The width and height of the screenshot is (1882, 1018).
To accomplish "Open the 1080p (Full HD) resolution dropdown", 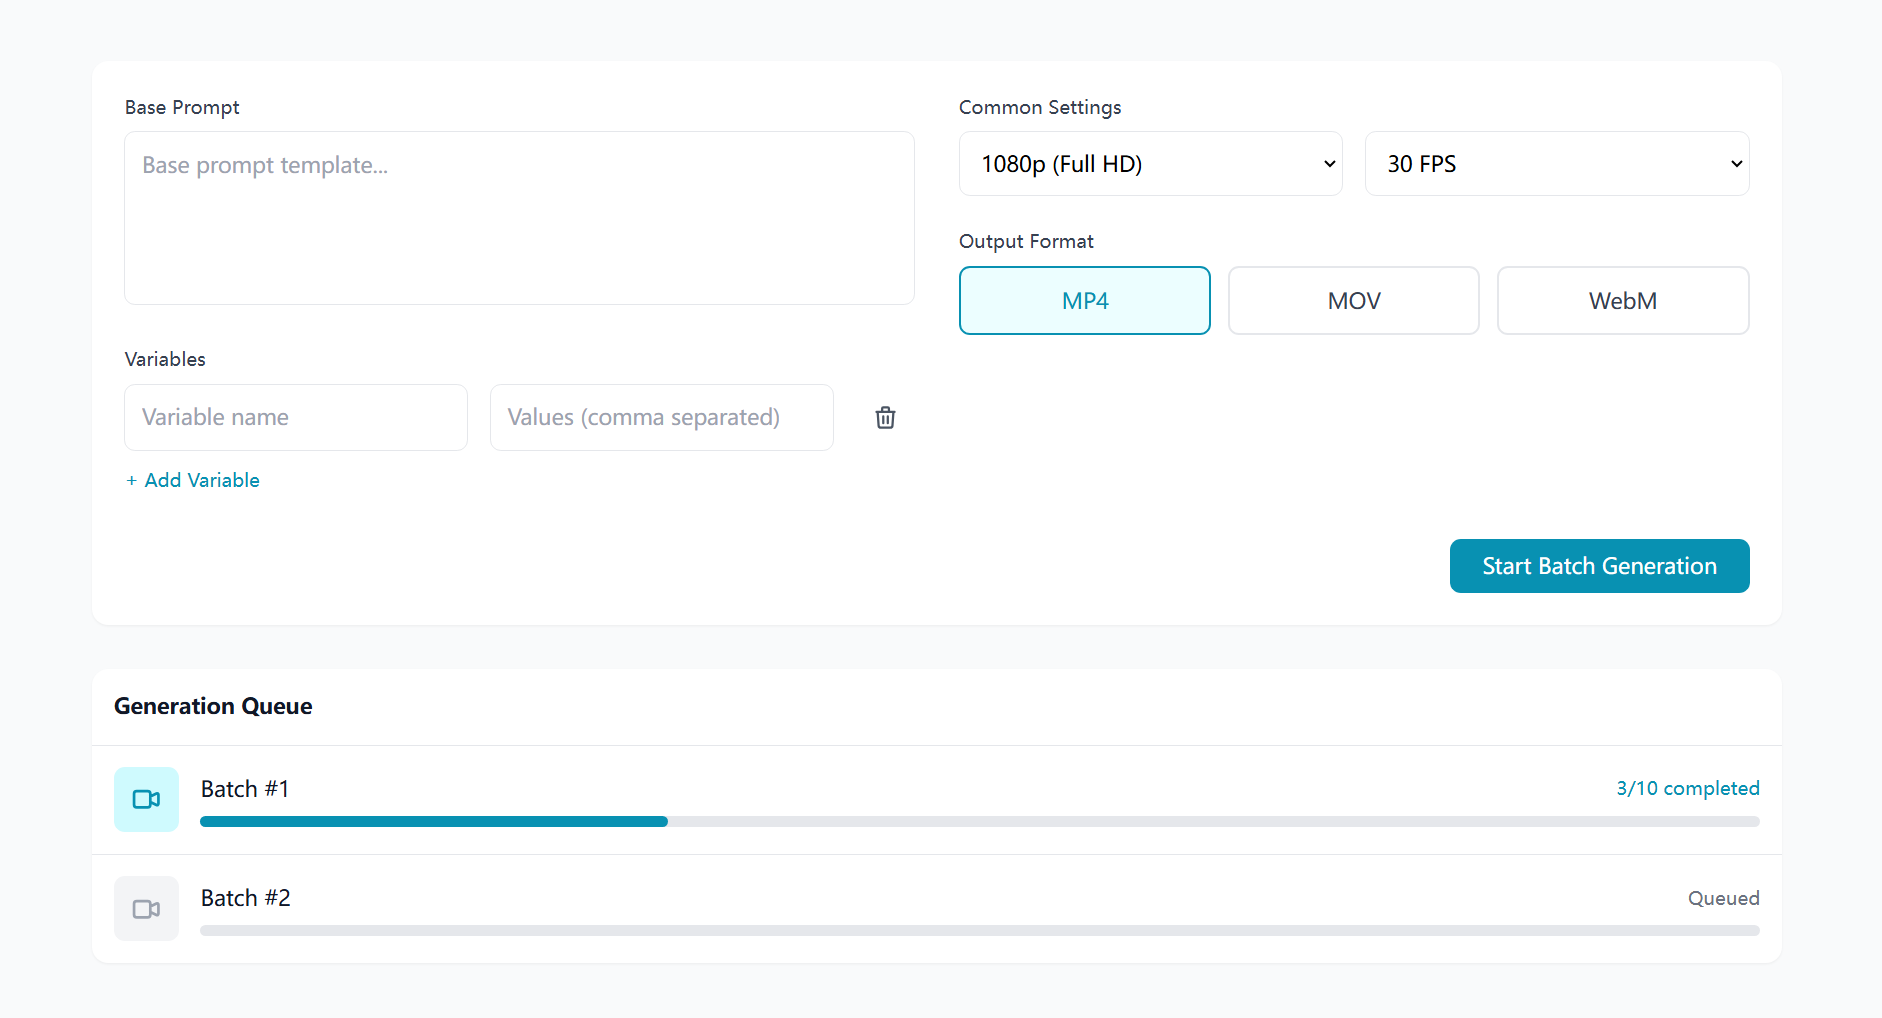I will click(1151, 164).
